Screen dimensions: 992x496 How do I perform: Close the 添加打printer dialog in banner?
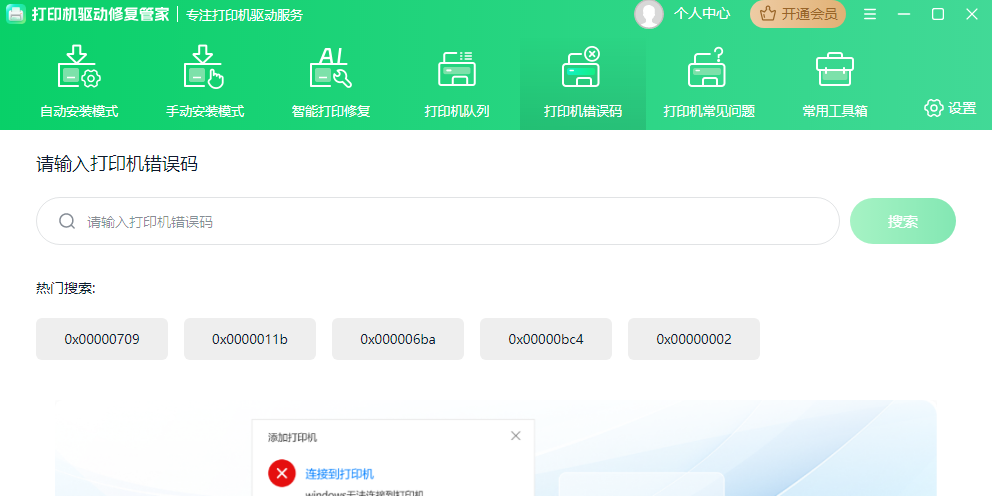tap(516, 436)
